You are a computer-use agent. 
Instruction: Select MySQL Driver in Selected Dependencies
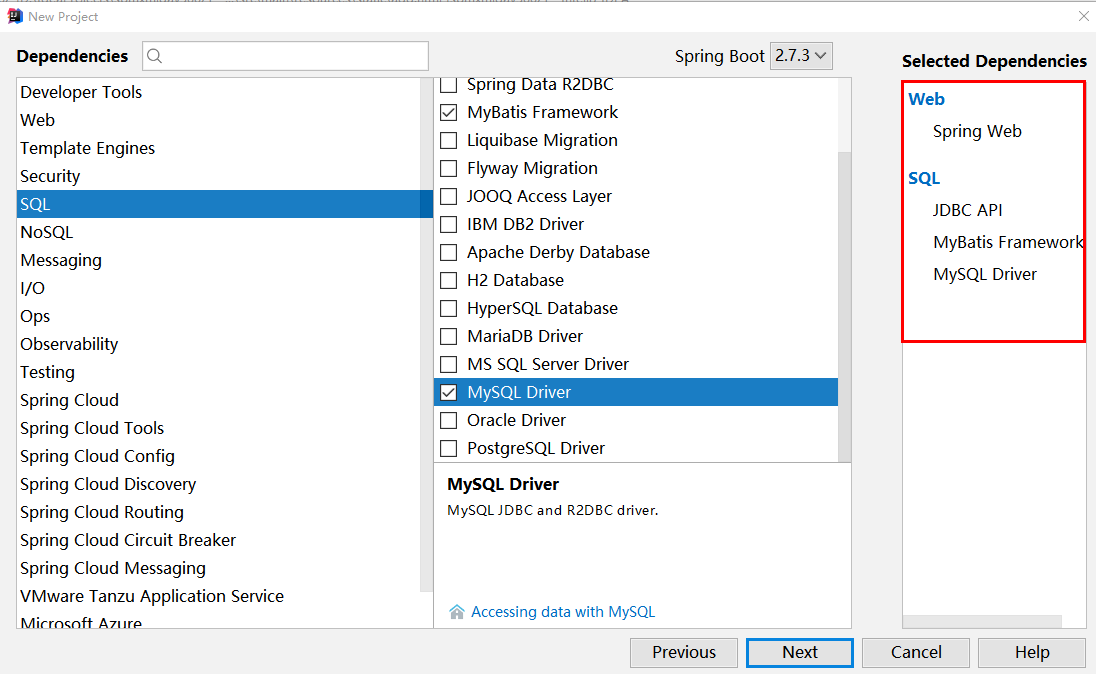tap(985, 275)
